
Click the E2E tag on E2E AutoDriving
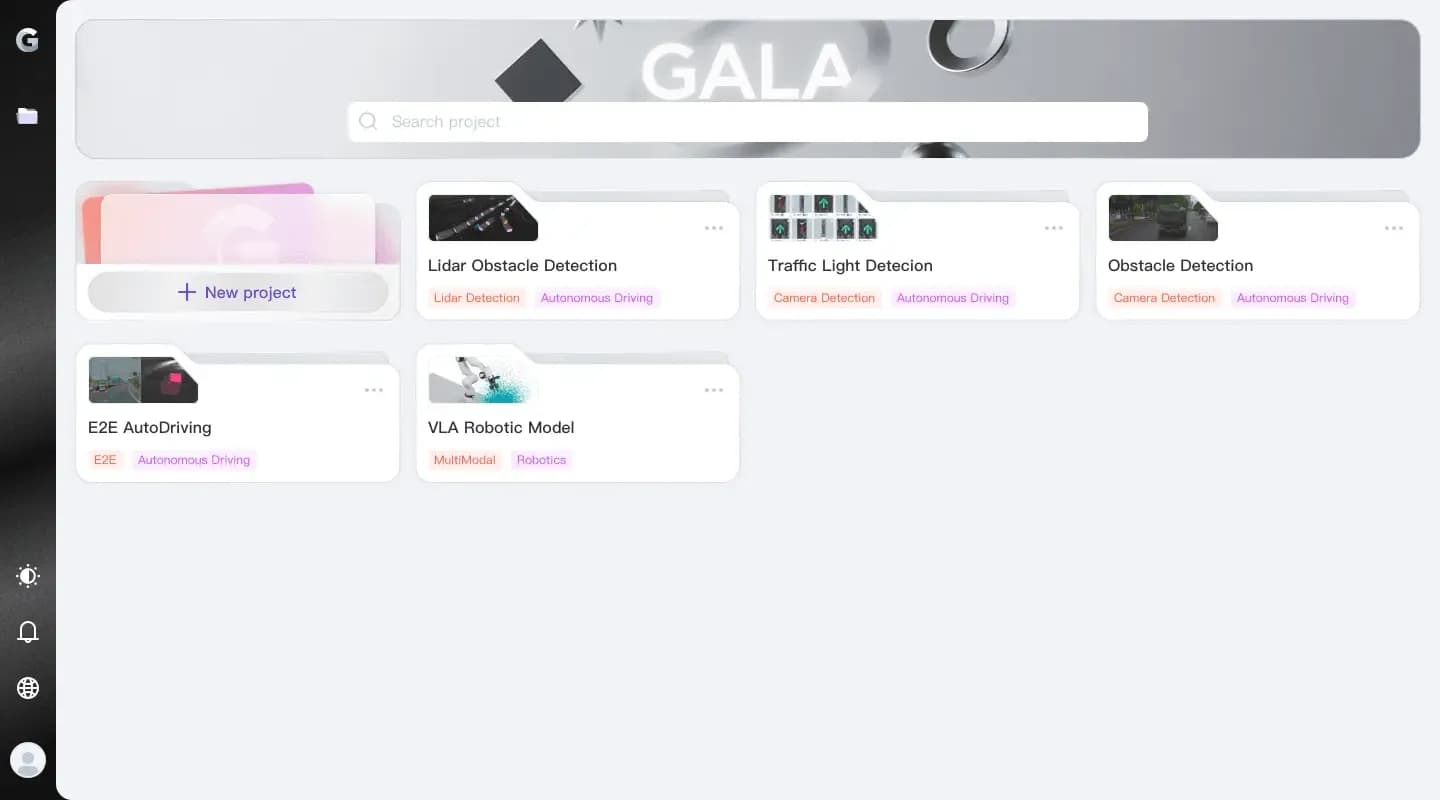[105, 460]
